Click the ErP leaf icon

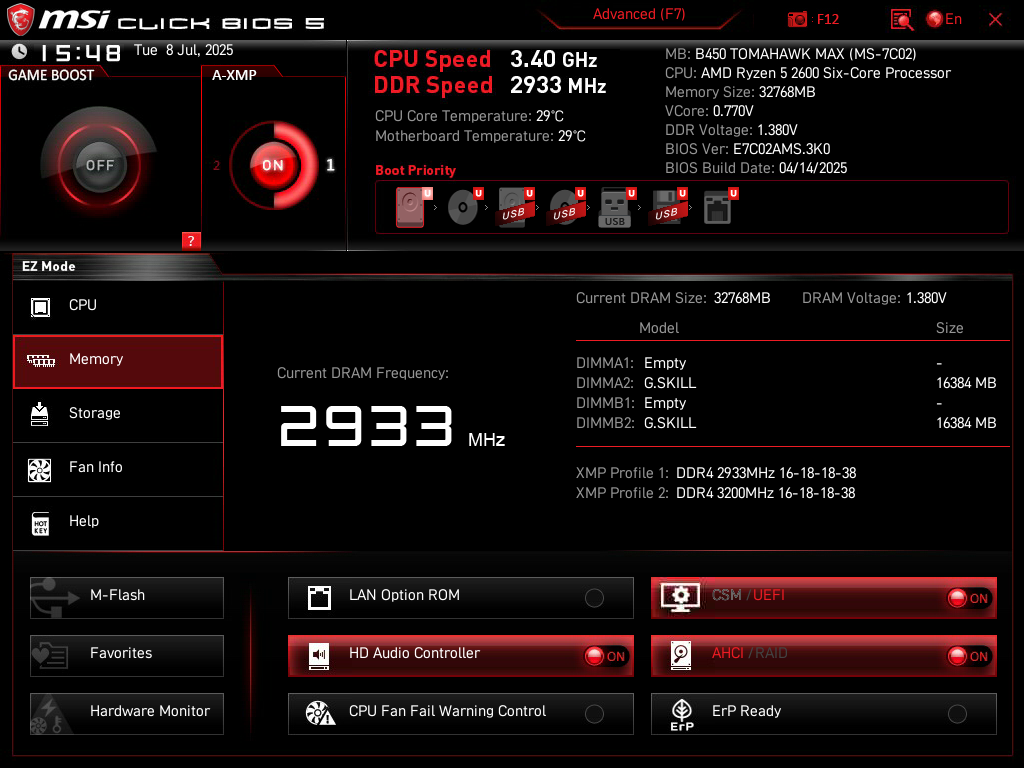click(682, 714)
